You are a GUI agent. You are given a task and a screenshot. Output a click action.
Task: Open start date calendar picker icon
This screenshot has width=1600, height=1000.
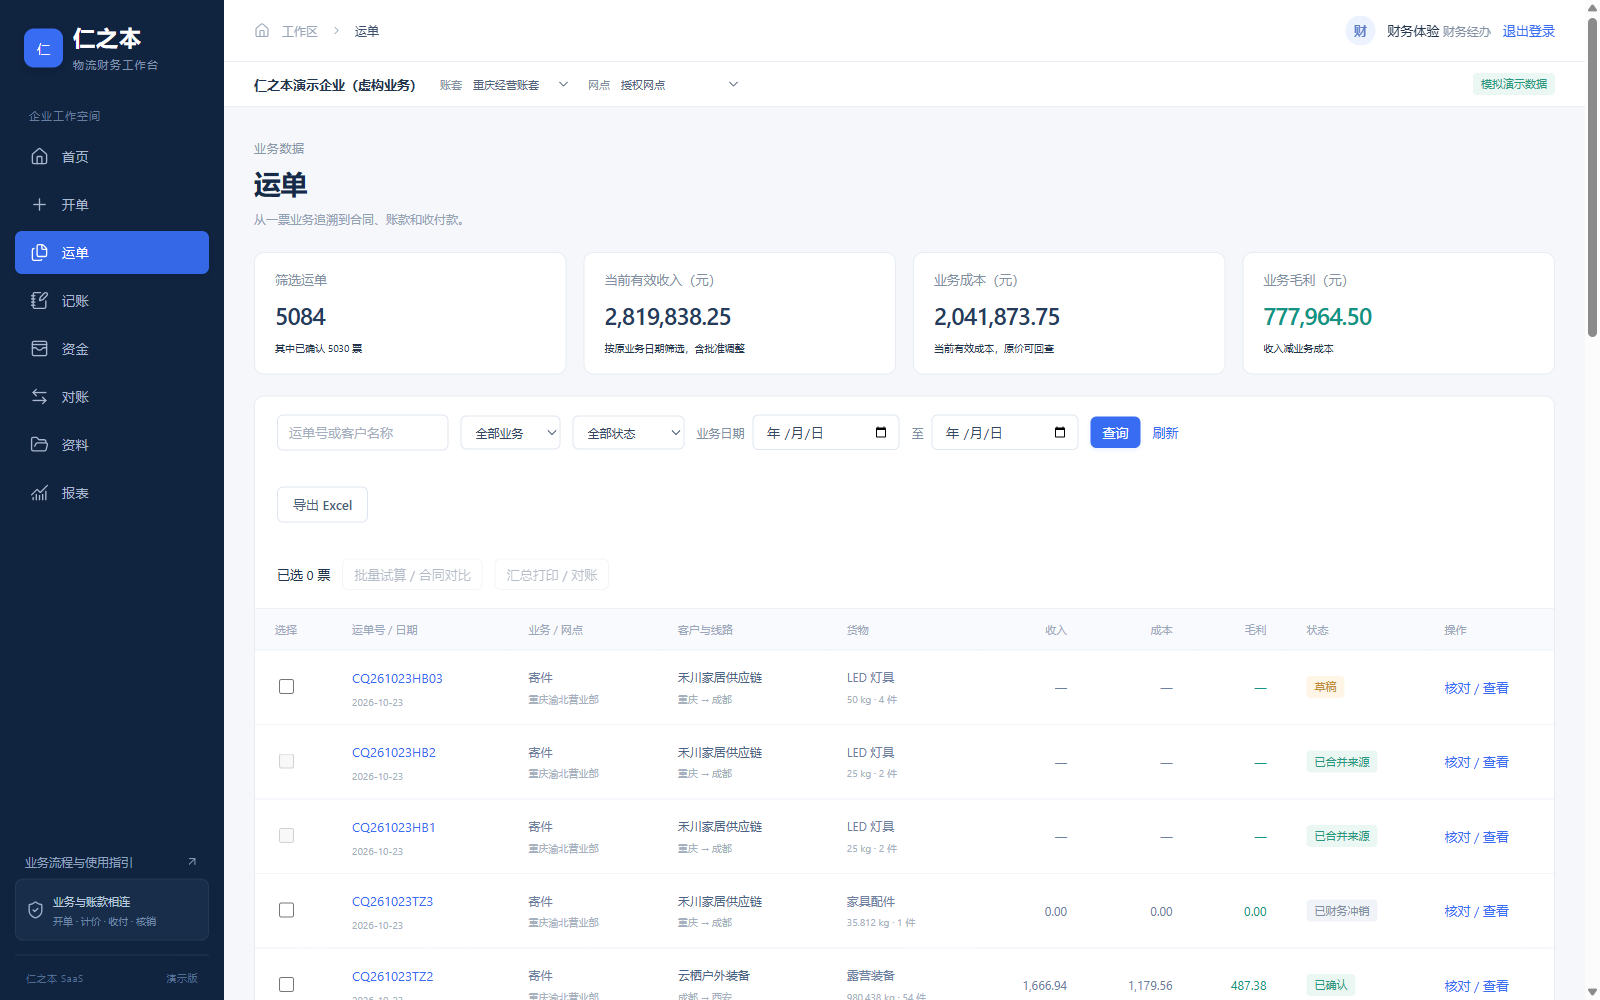click(x=881, y=433)
